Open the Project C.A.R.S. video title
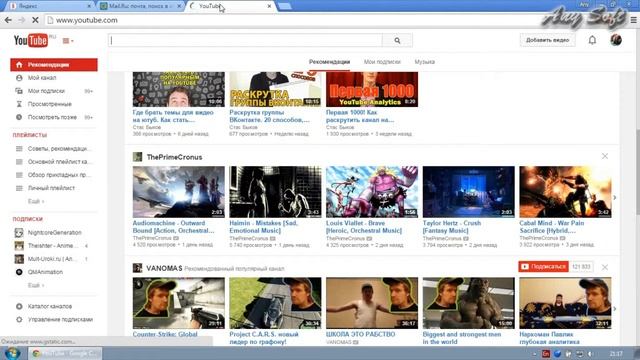640x360 pixels. [x=264, y=338]
